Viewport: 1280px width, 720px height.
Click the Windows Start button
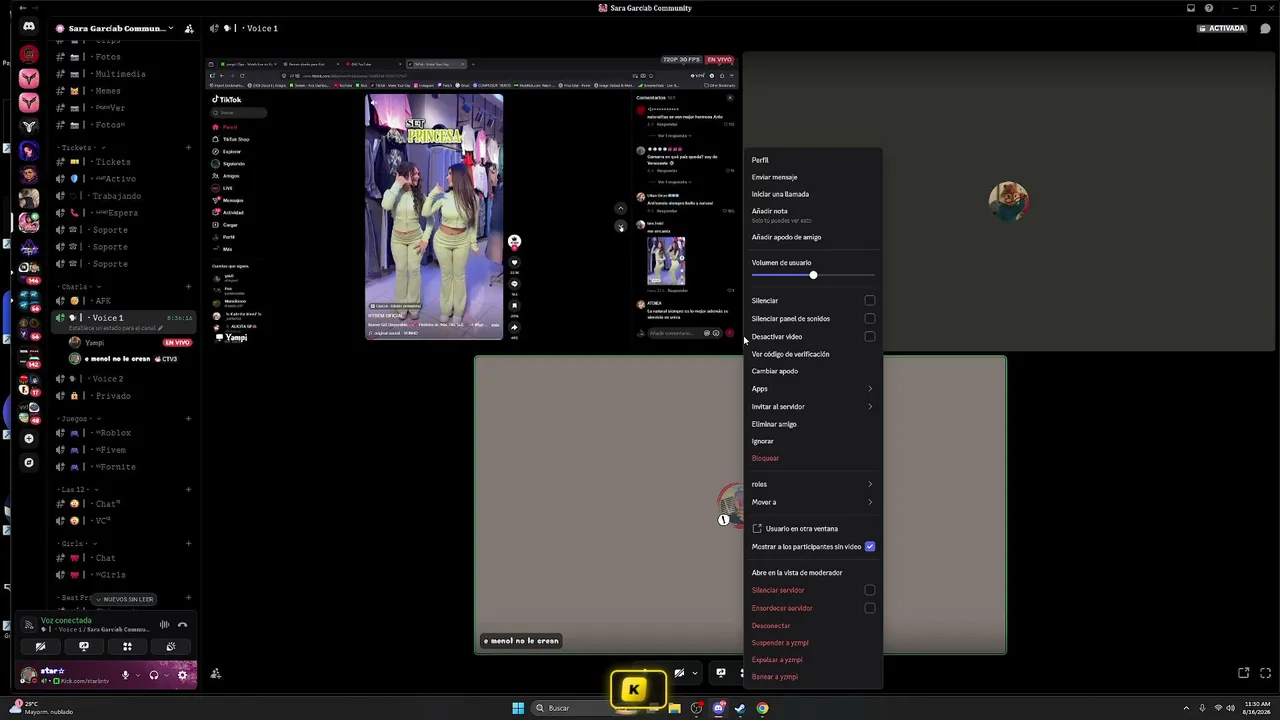coord(518,708)
